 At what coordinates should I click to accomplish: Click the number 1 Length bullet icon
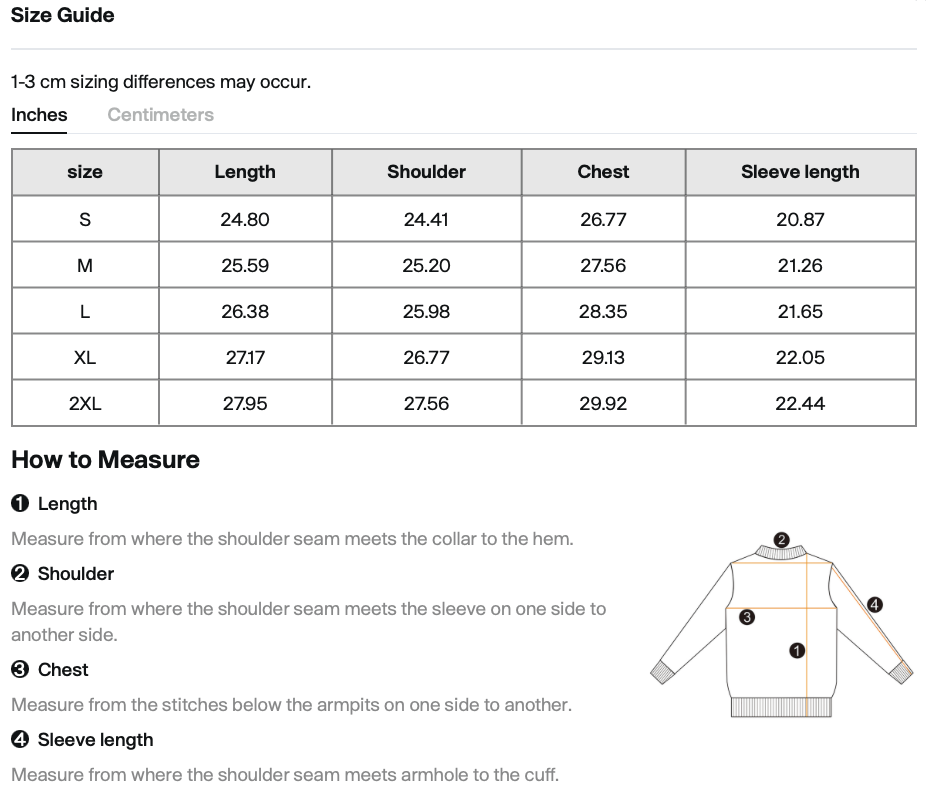pyautogui.click(x=20, y=503)
